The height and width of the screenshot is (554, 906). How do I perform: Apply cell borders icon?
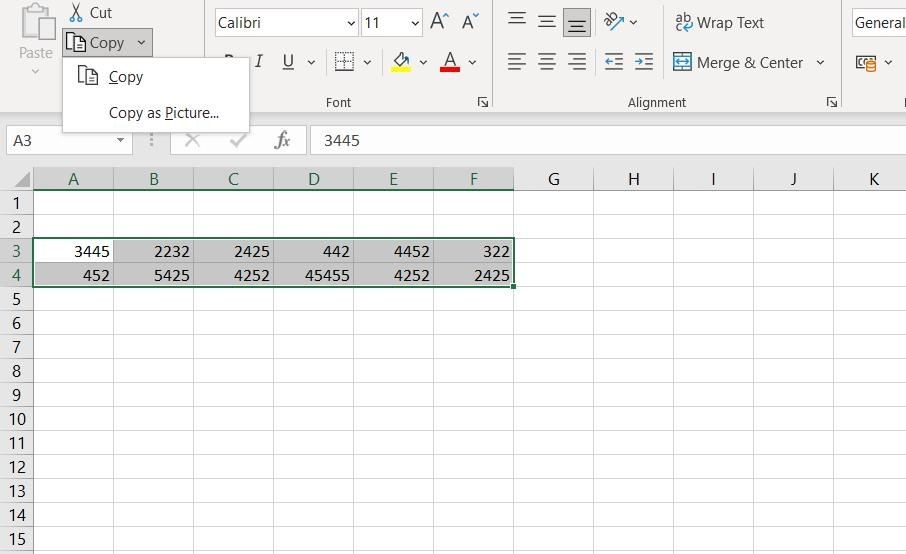[x=344, y=61]
